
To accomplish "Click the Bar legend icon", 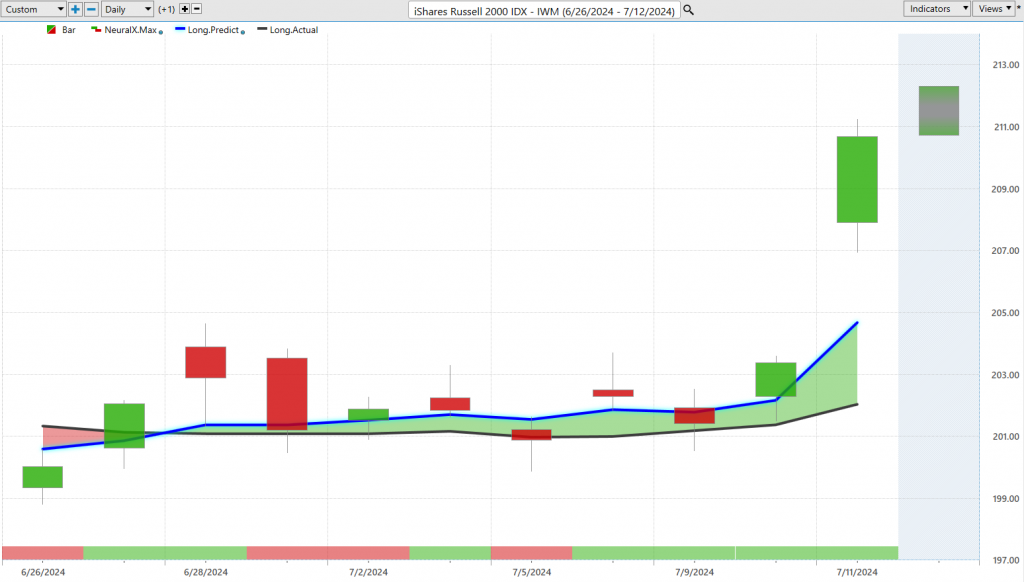I will pyautogui.click(x=52, y=30).
